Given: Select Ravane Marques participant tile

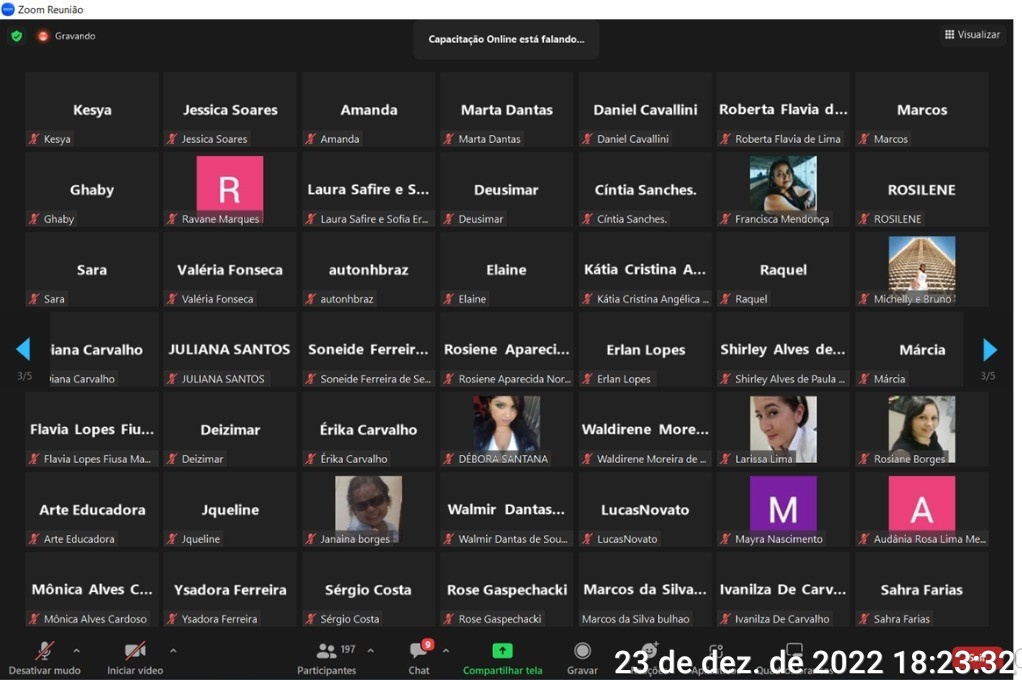Looking at the screenshot, I should [x=230, y=189].
